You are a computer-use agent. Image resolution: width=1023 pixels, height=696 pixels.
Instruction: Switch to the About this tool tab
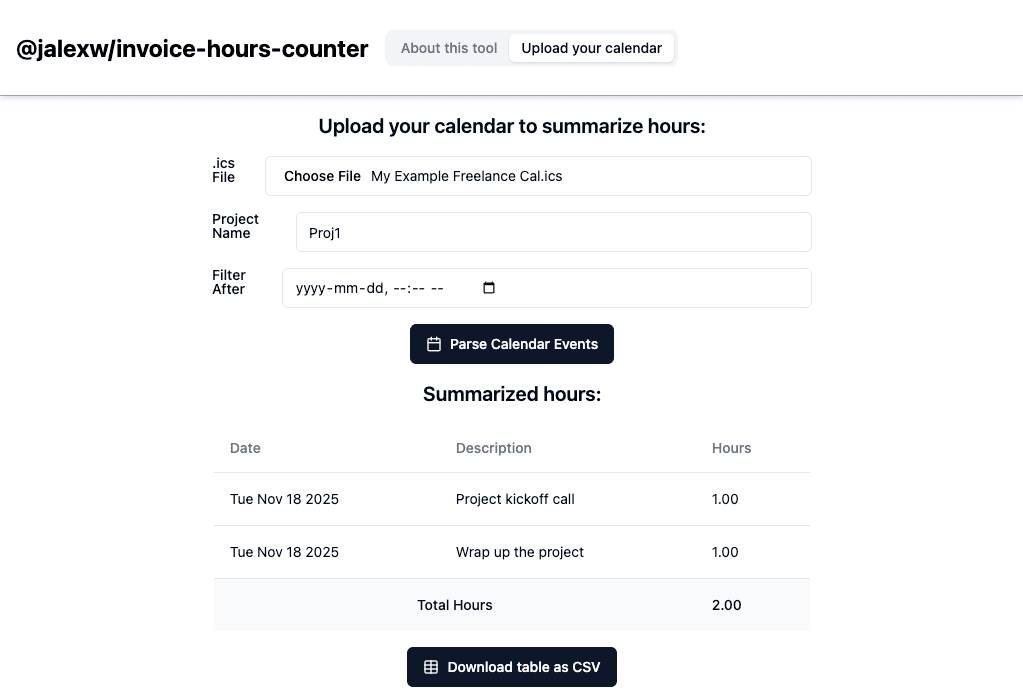click(x=449, y=48)
